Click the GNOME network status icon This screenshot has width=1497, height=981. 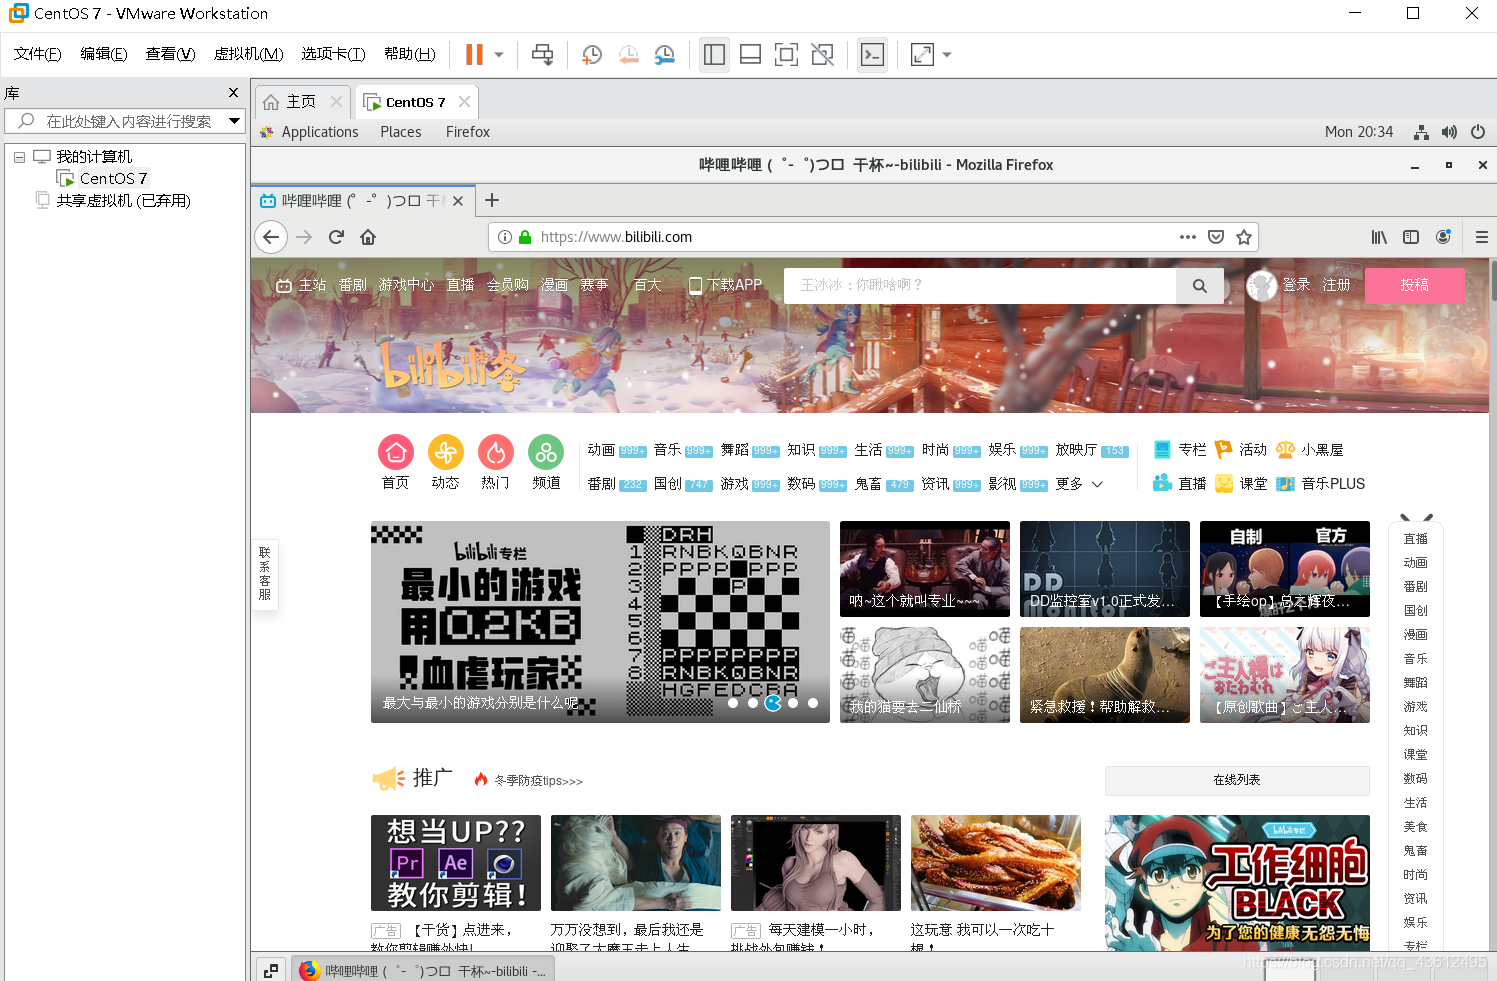pyautogui.click(x=1421, y=132)
